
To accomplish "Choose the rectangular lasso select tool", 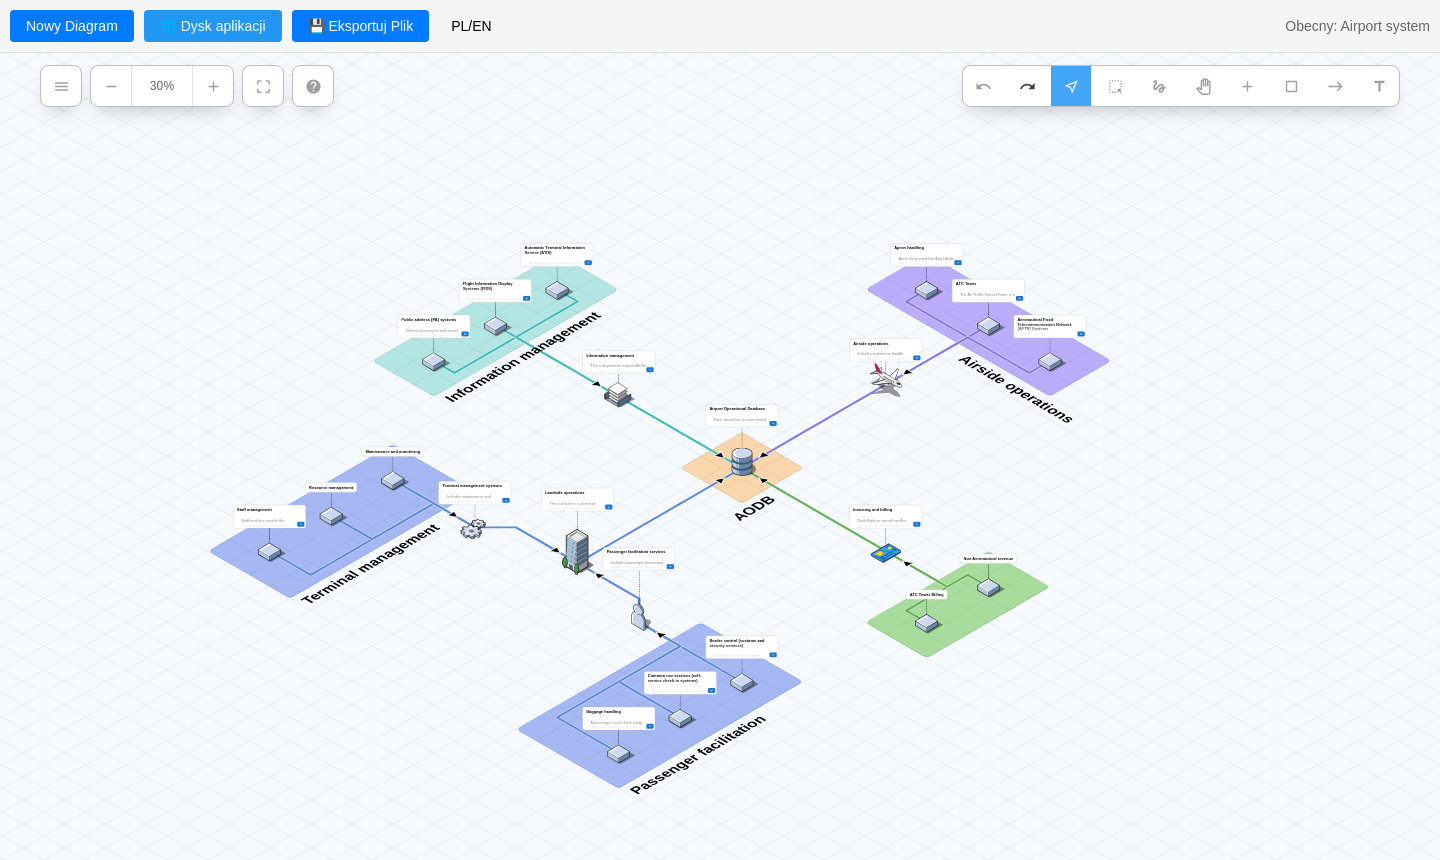I will (x=1115, y=86).
